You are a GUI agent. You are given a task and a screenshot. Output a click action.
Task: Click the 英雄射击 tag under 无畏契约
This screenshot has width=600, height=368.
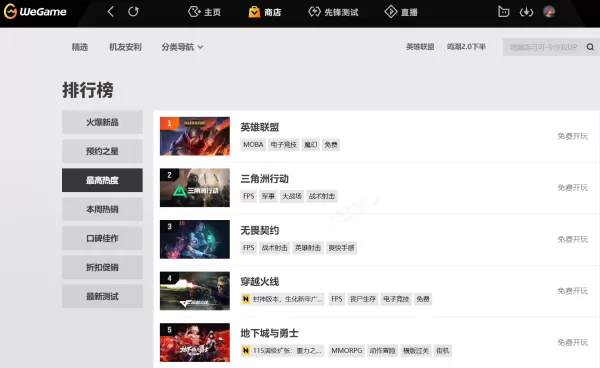pyautogui.click(x=308, y=248)
